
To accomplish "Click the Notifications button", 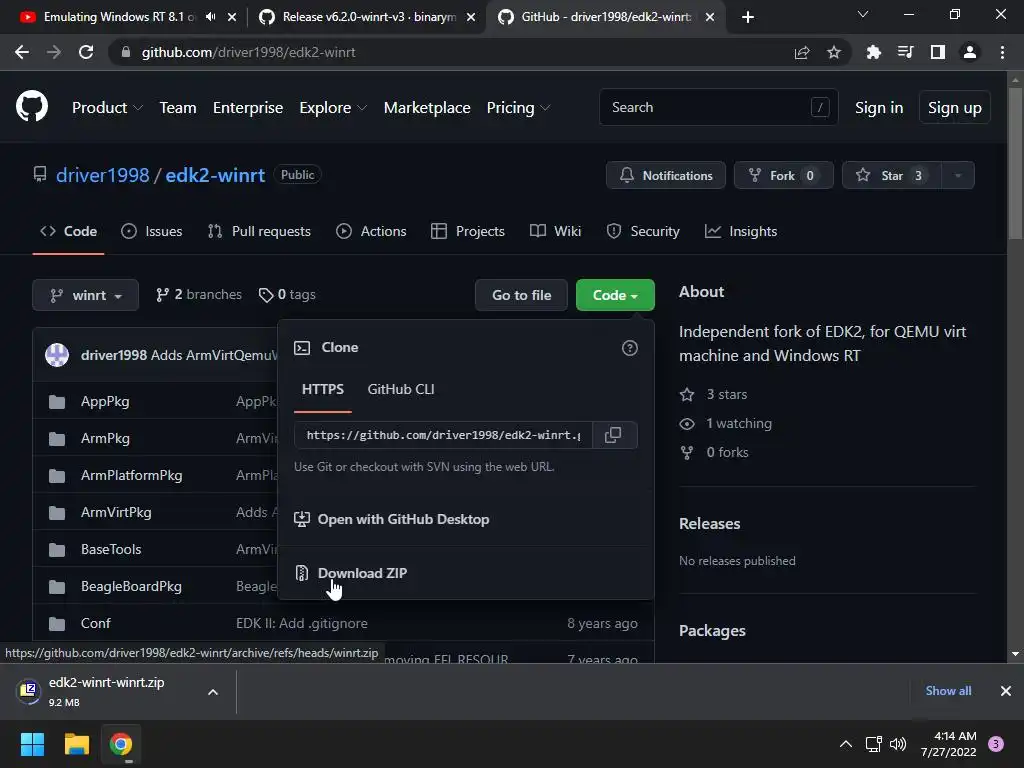I will coord(665,175).
